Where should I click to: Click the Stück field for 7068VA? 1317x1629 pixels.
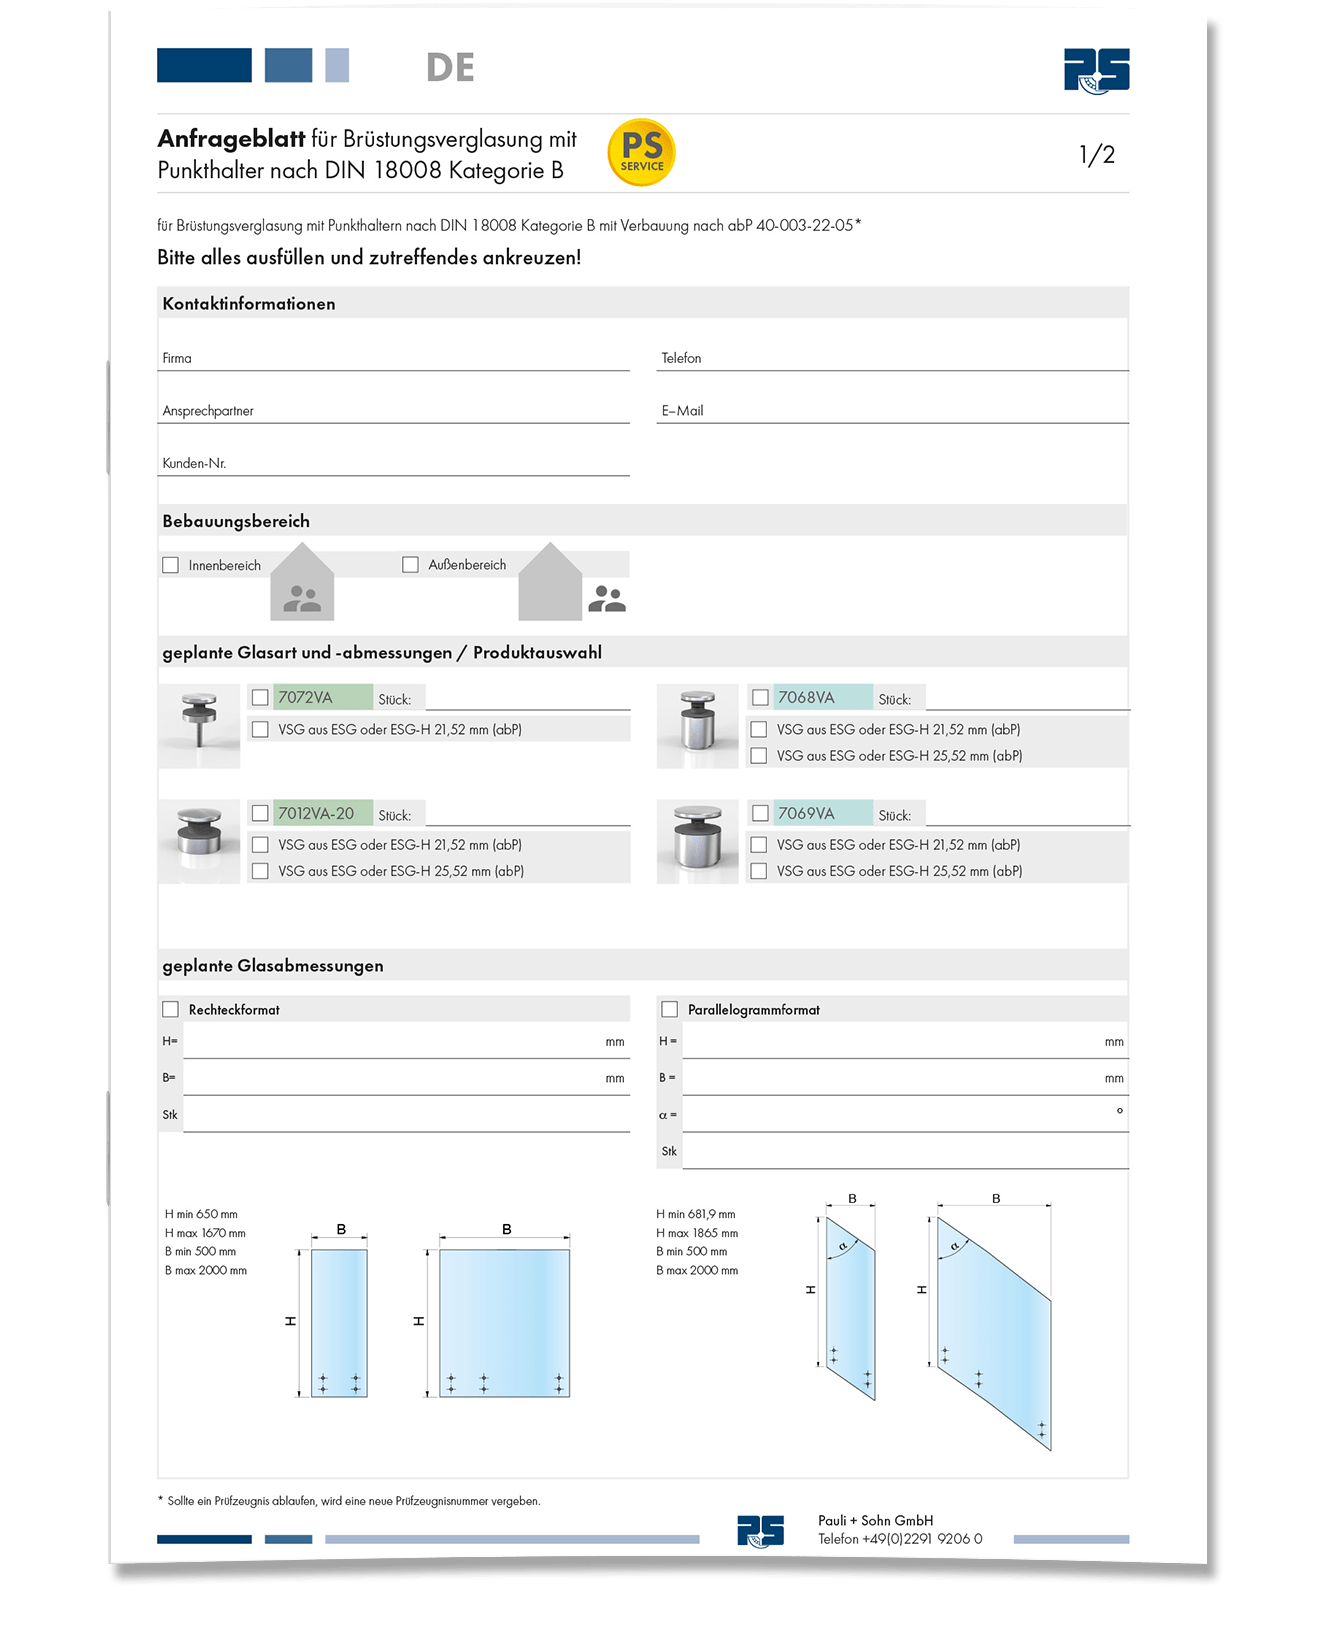pyautogui.click(x=1025, y=698)
